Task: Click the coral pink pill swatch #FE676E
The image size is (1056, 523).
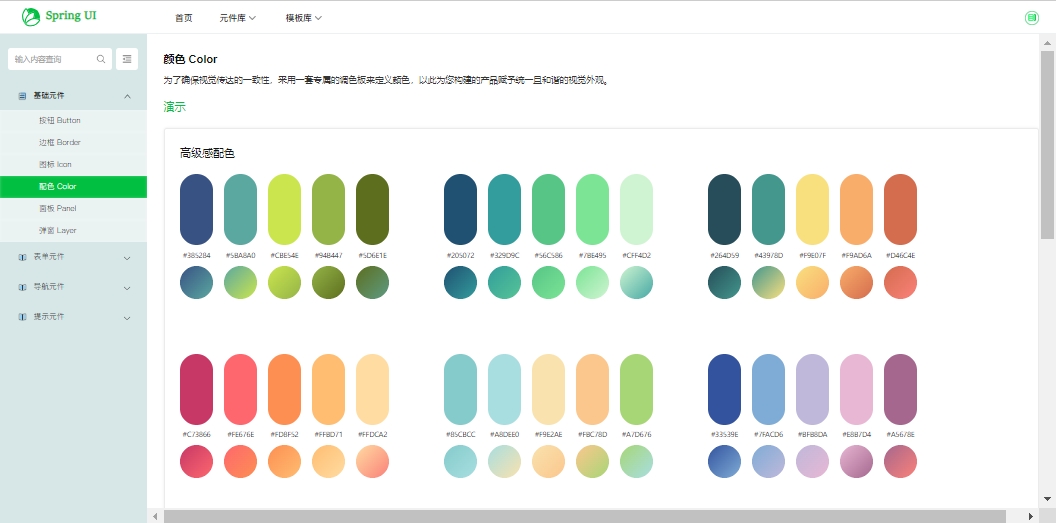Action: pyautogui.click(x=240, y=389)
